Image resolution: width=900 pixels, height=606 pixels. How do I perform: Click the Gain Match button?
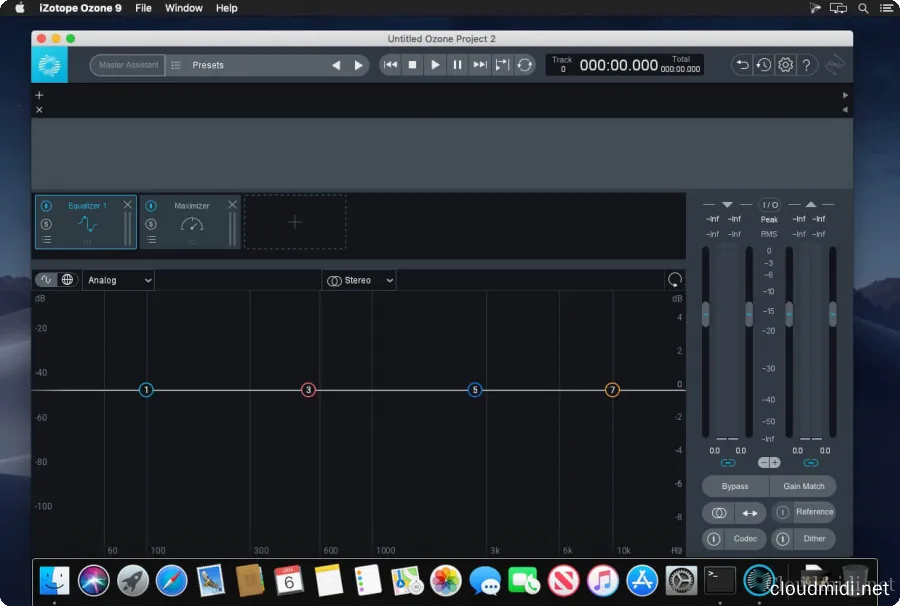coord(803,485)
